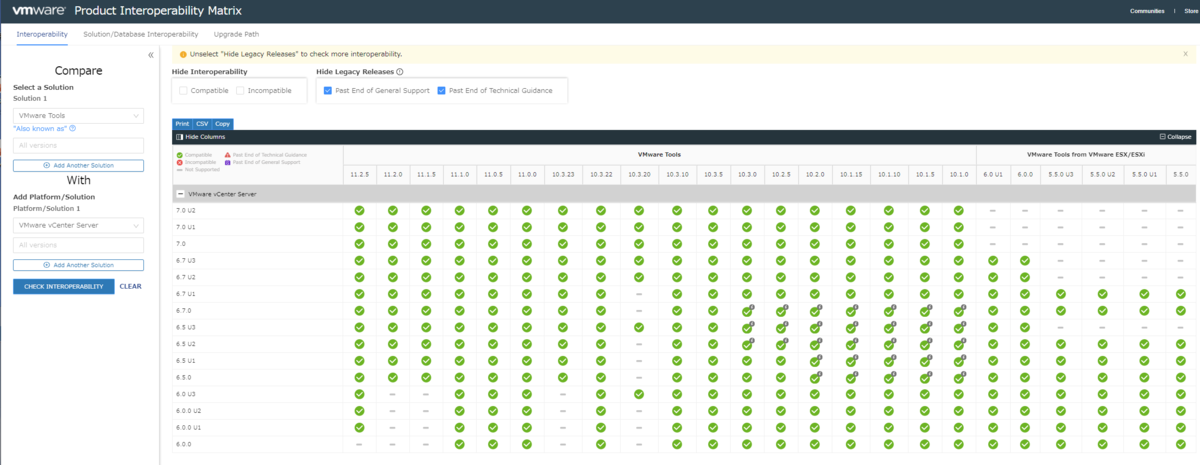Click CHECK INTEROPERABILITY button
The height and width of the screenshot is (465, 1200).
(63, 286)
